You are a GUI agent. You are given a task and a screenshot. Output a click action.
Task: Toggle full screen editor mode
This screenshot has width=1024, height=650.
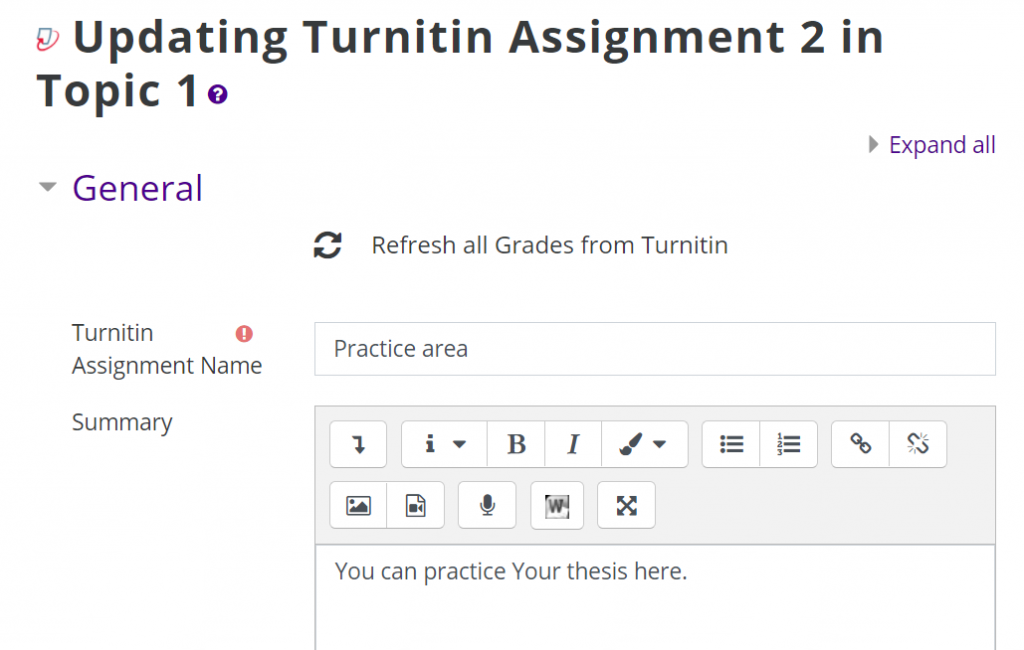click(x=626, y=506)
